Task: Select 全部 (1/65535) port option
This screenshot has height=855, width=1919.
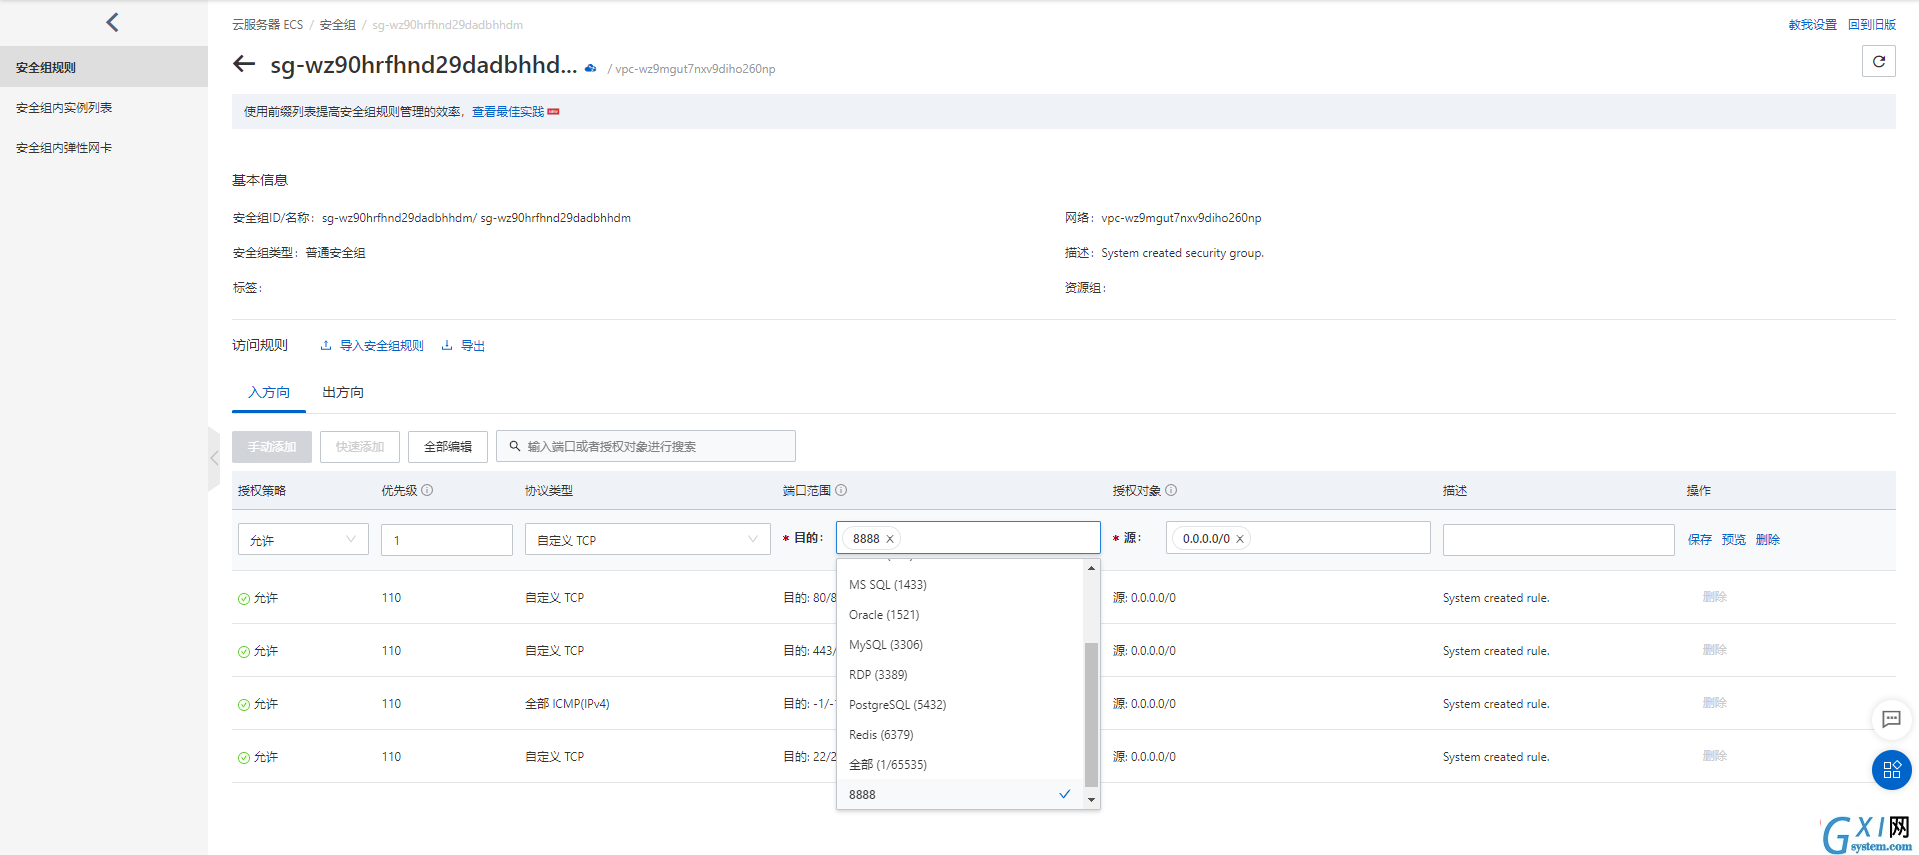Action: coord(960,765)
